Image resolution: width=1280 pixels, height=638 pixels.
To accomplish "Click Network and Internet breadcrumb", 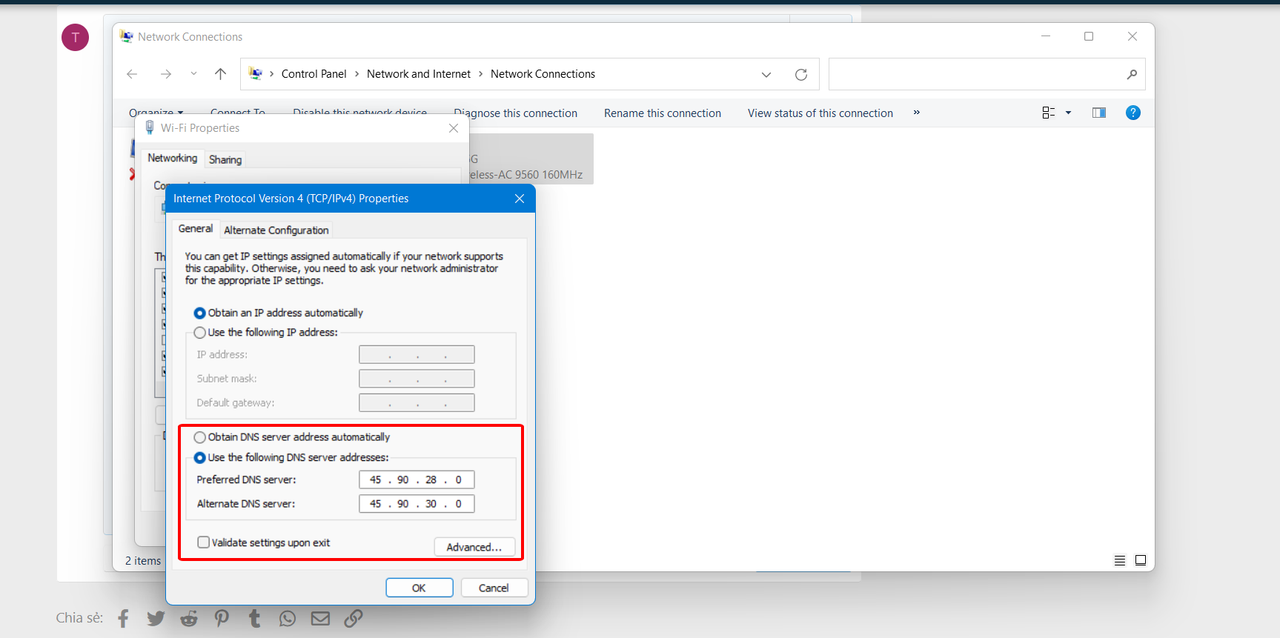I will (x=419, y=74).
